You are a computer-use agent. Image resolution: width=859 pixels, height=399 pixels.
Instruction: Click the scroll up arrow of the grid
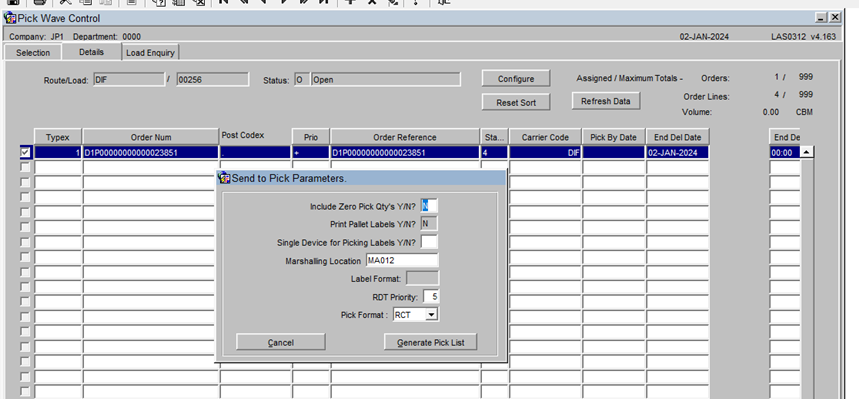pos(806,153)
